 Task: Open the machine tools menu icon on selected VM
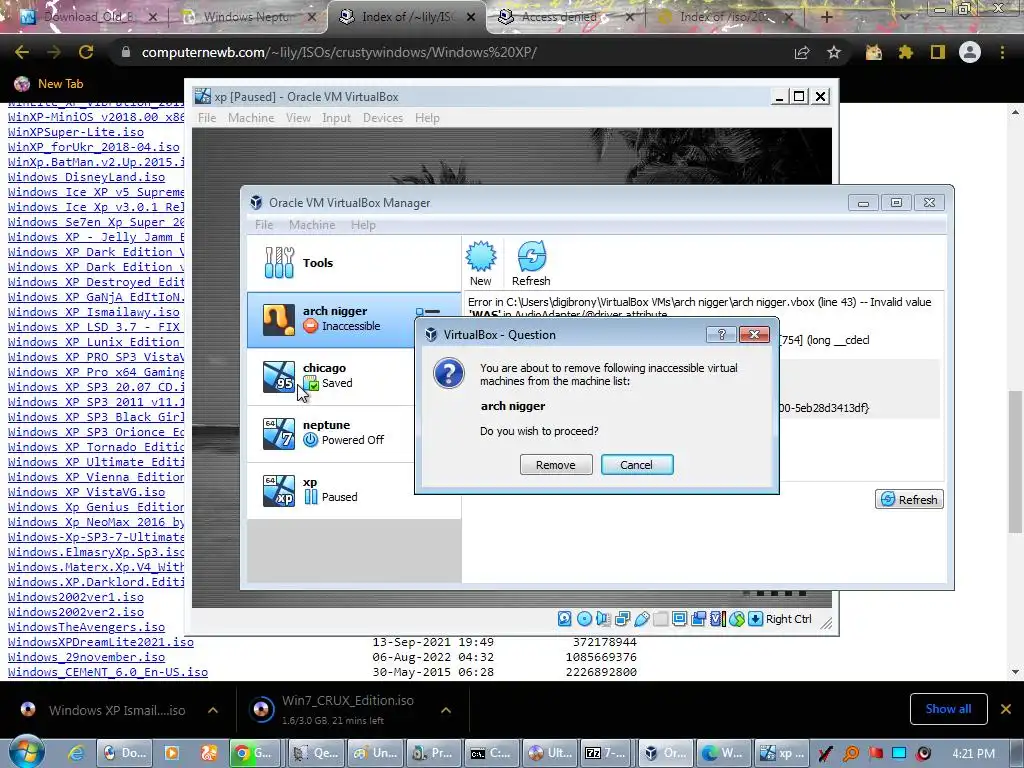coord(428,312)
